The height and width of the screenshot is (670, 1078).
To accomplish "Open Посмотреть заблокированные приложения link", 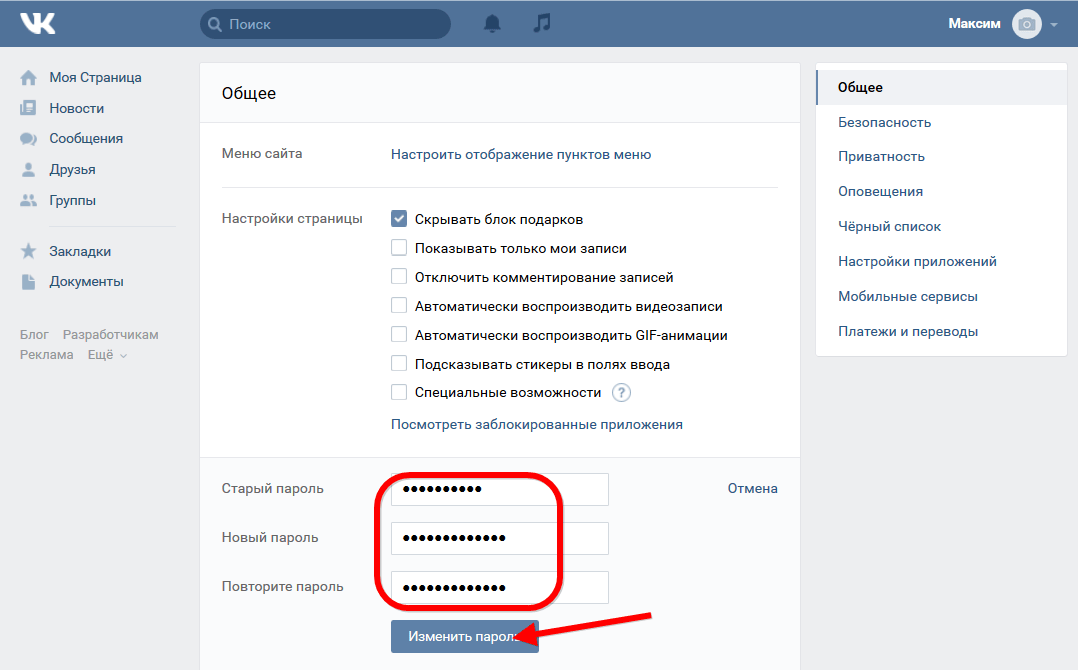I will tap(537, 425).
